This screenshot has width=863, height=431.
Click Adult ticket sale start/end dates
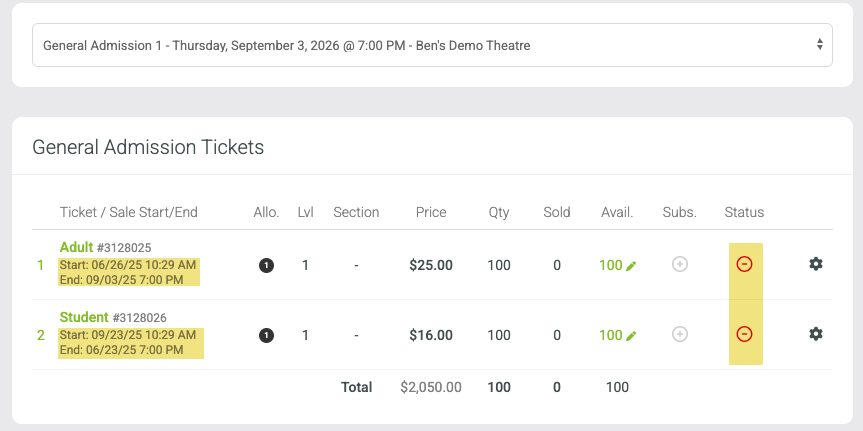(x=129, y=272)
